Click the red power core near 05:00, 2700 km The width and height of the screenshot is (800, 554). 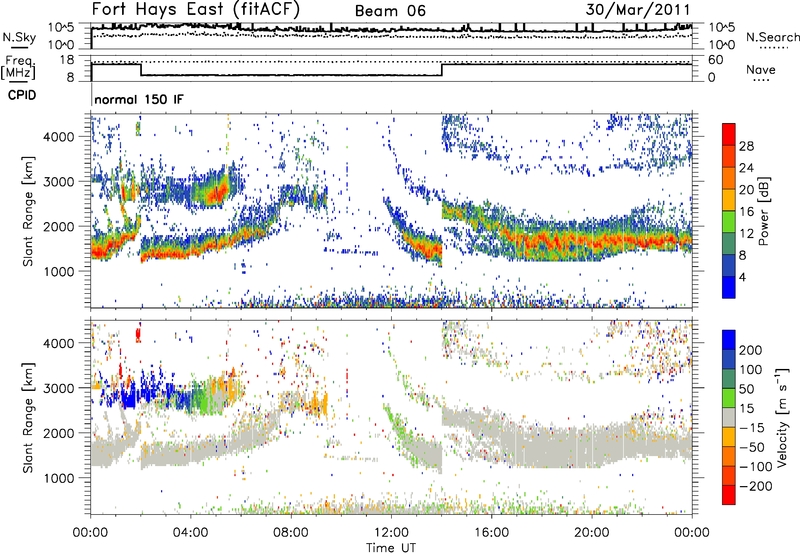tap(219, 193)
